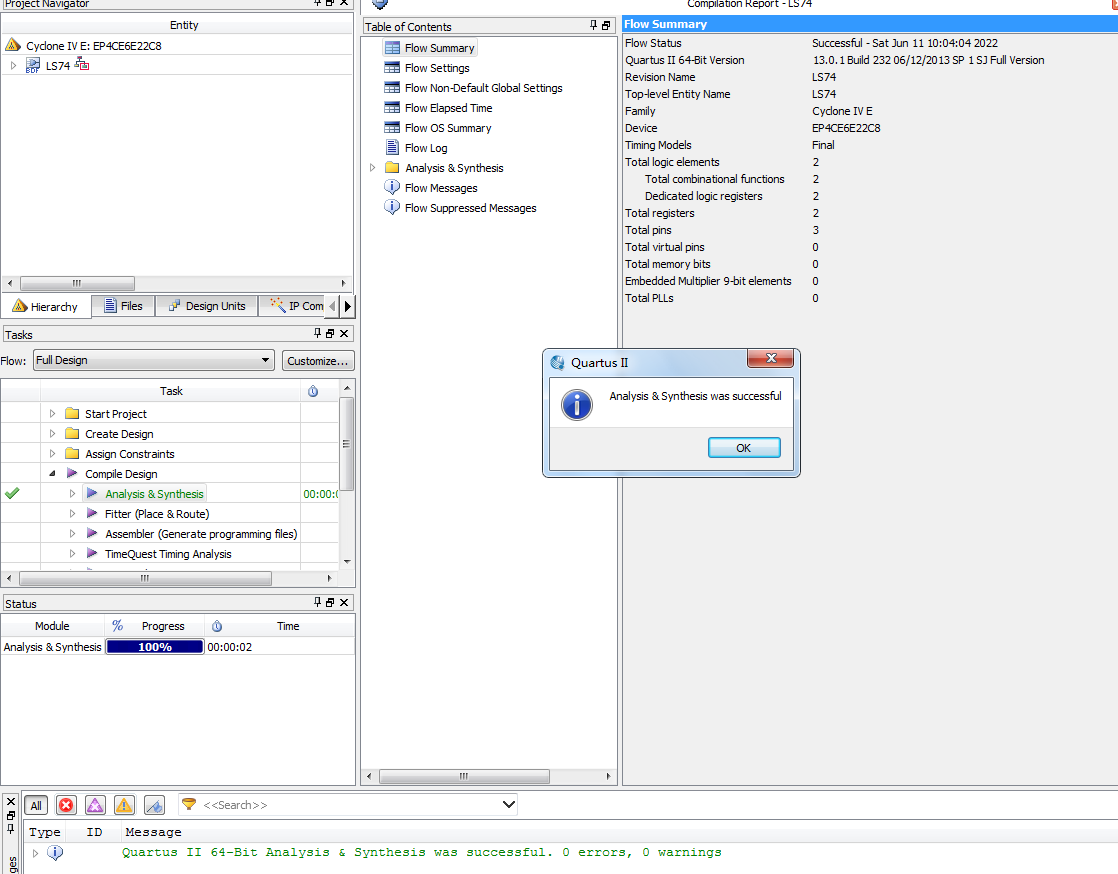Toggle error messages filter
Screen dimensions: 1118x874
66,806
